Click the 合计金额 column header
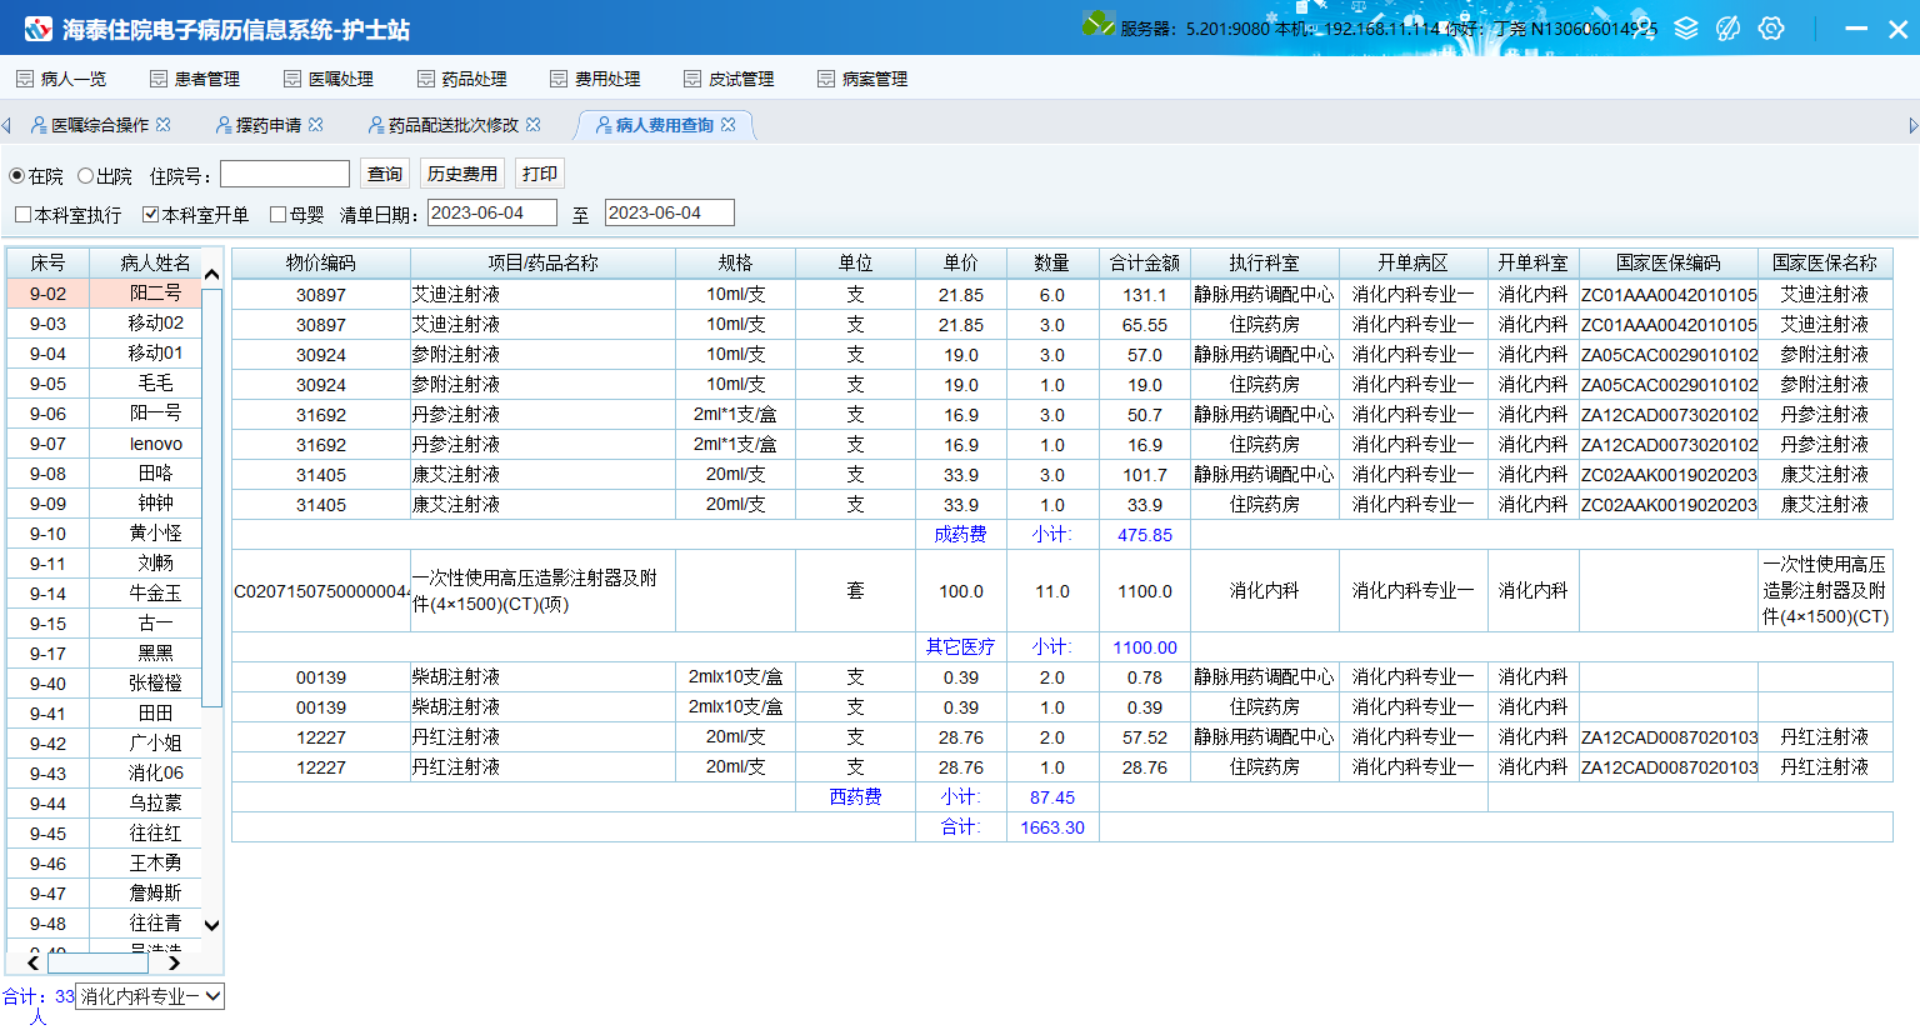This screenshot has height=1030, width=1920. tap(1145, 263)
